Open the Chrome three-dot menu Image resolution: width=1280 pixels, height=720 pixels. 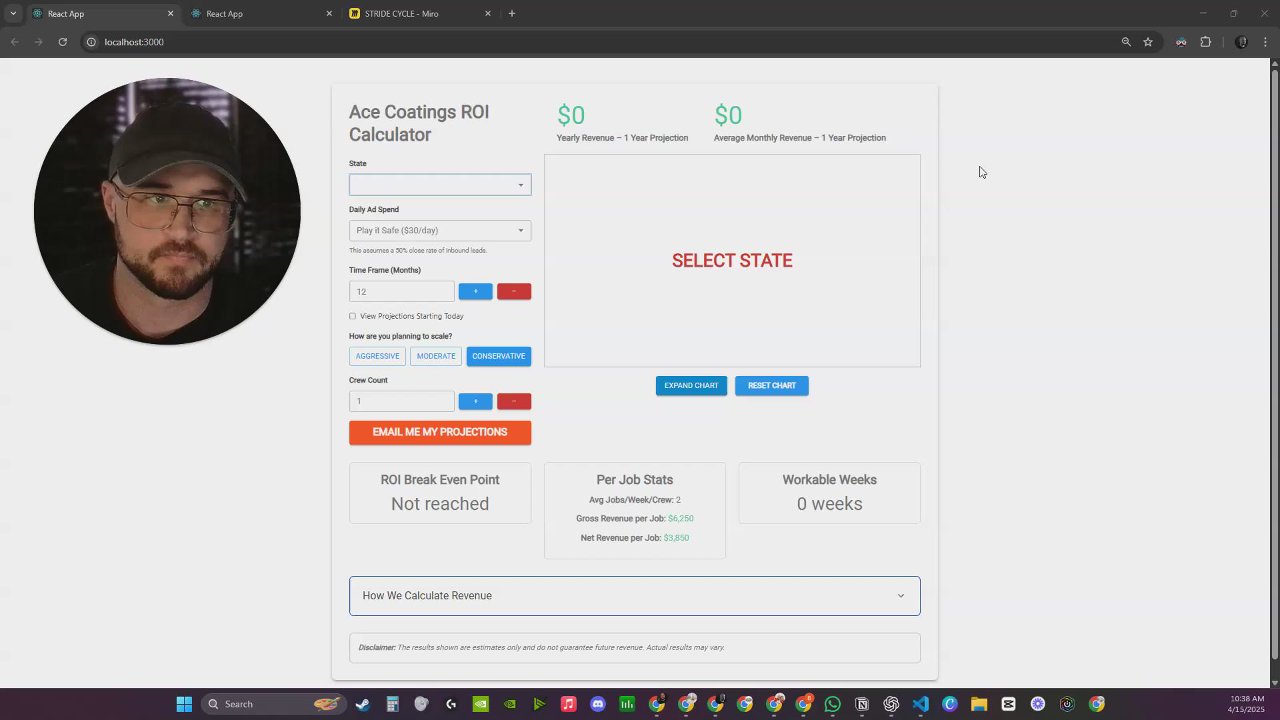(x=1265, y=42)
